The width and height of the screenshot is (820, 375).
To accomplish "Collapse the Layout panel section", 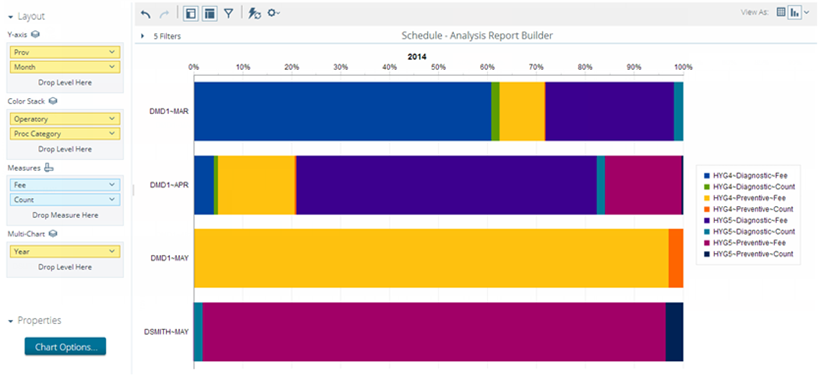I will [x=10, y=17].
